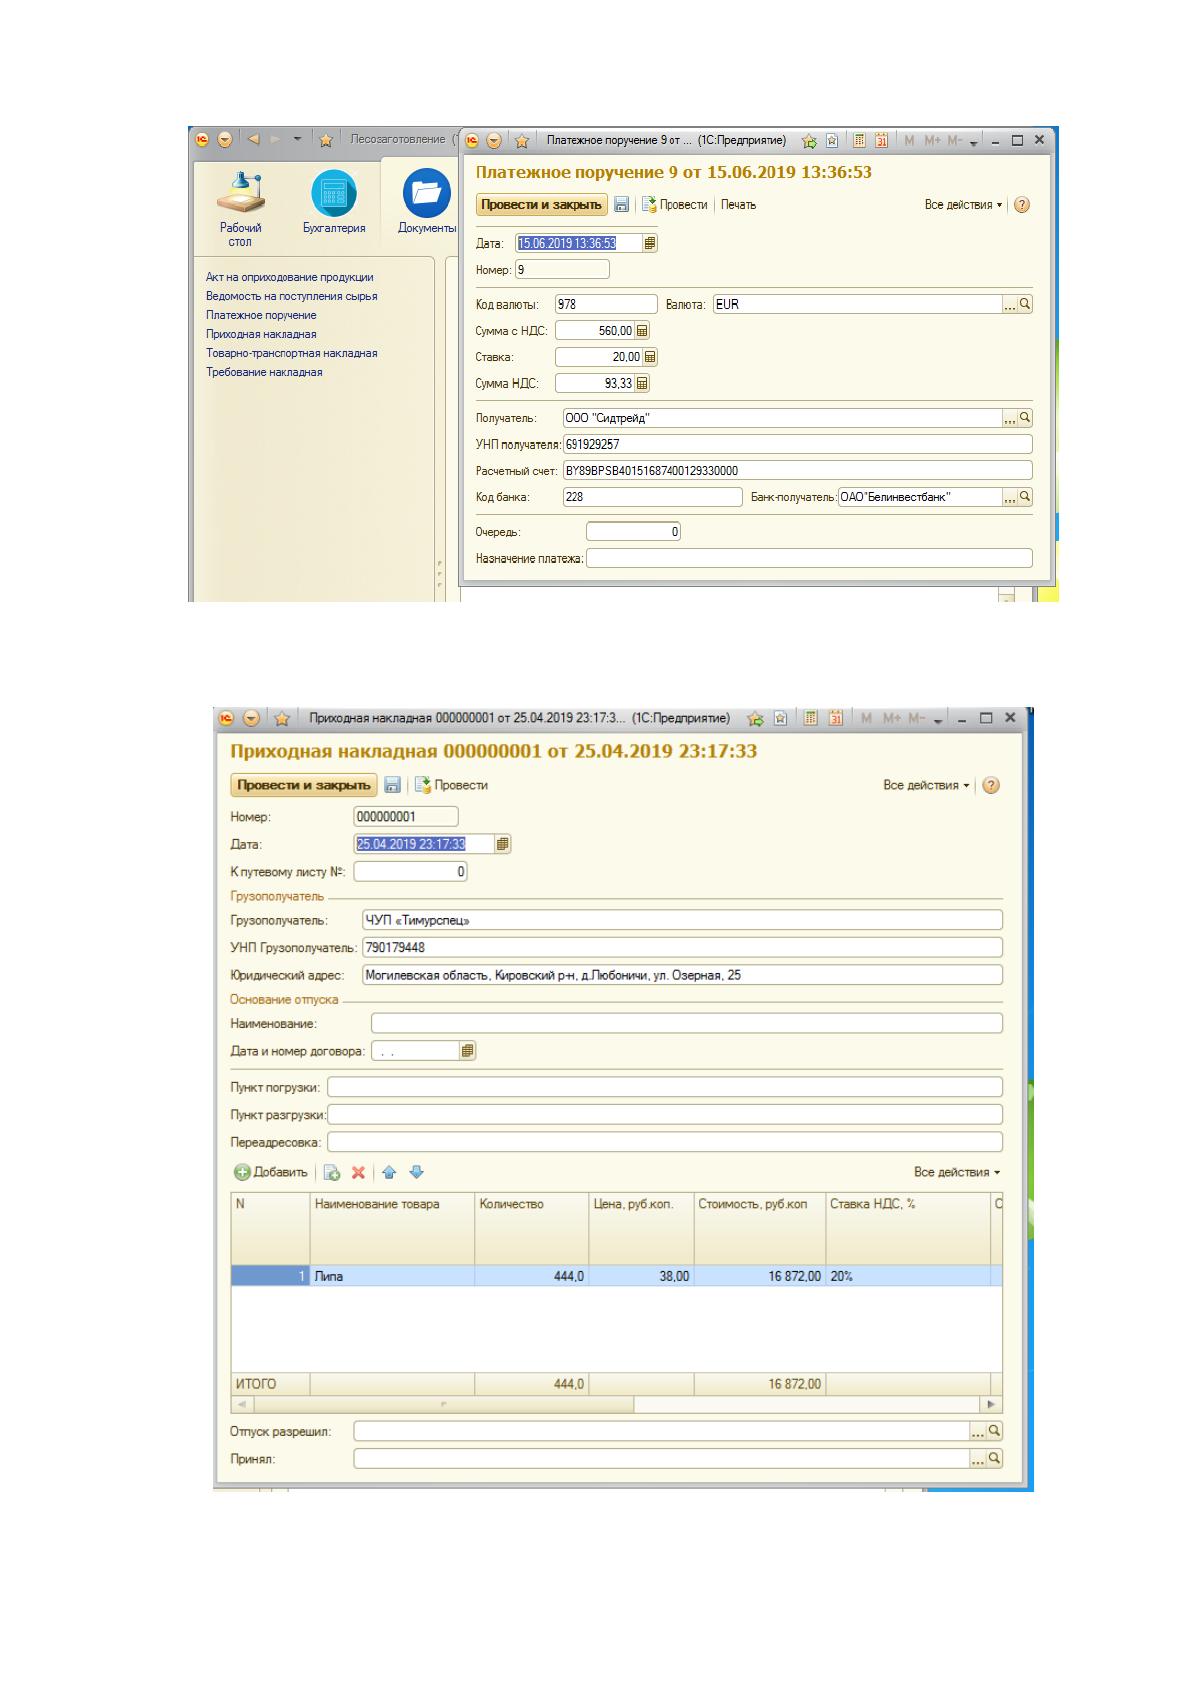This screenshot has width=1191, height=1684.
Task: Click the Назначение платежа input field
Action: tap(809, 559)
